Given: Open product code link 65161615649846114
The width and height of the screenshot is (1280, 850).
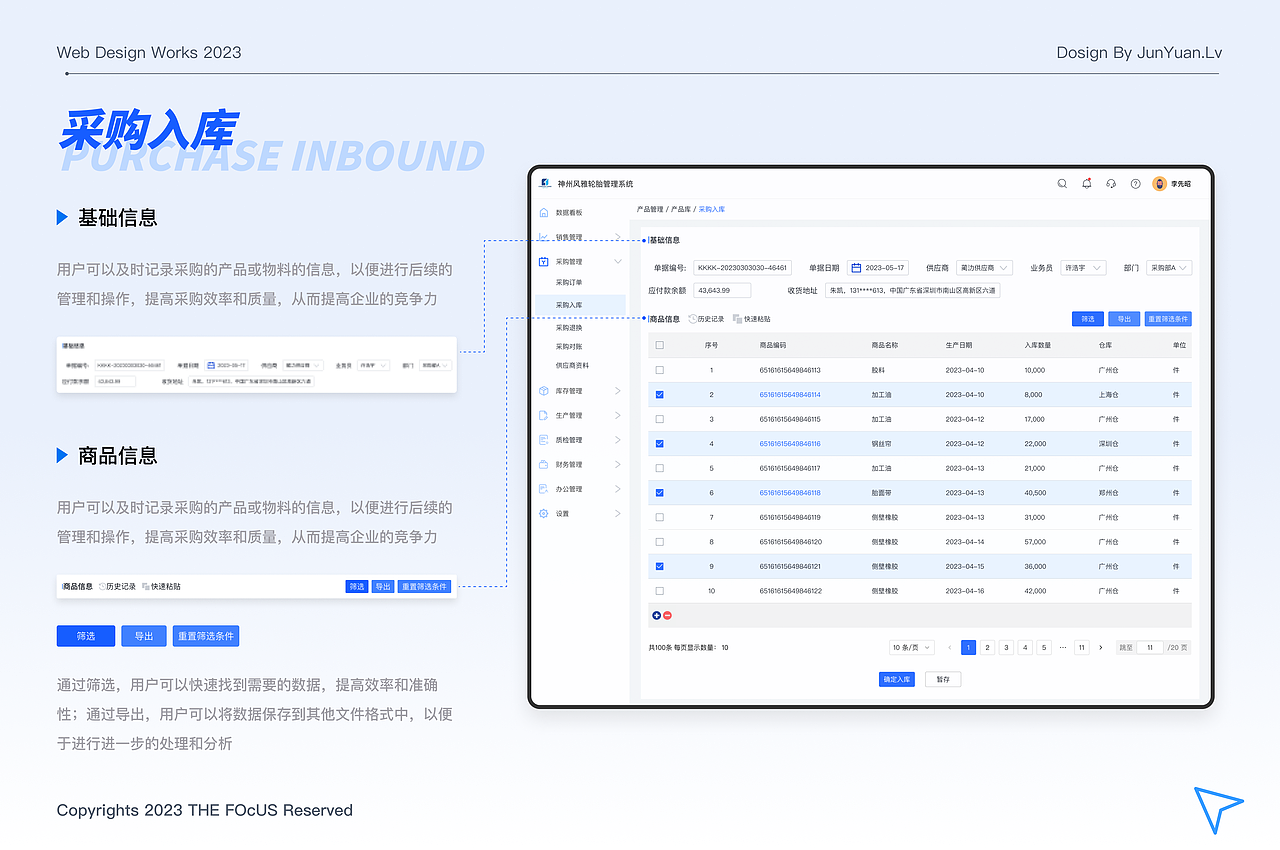Looking at the screenshot, I should [x=790, y=395].
